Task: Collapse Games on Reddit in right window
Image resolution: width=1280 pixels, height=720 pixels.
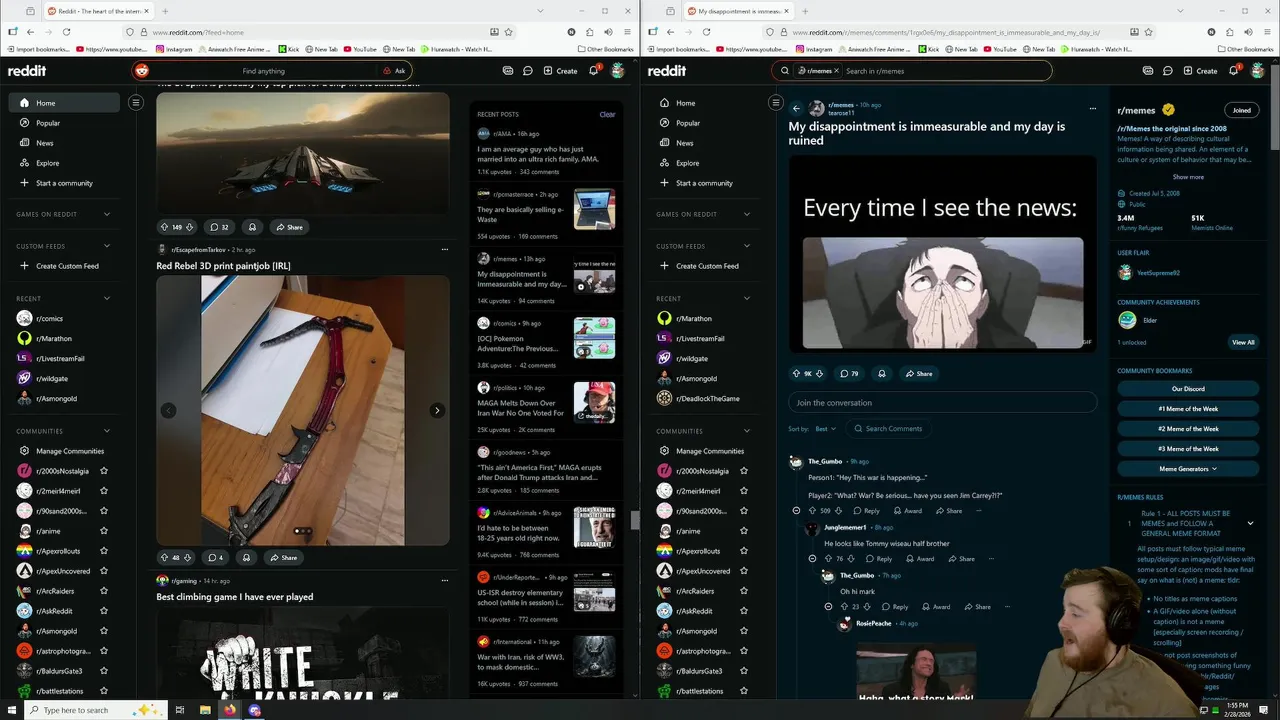Action: [747, 214]
